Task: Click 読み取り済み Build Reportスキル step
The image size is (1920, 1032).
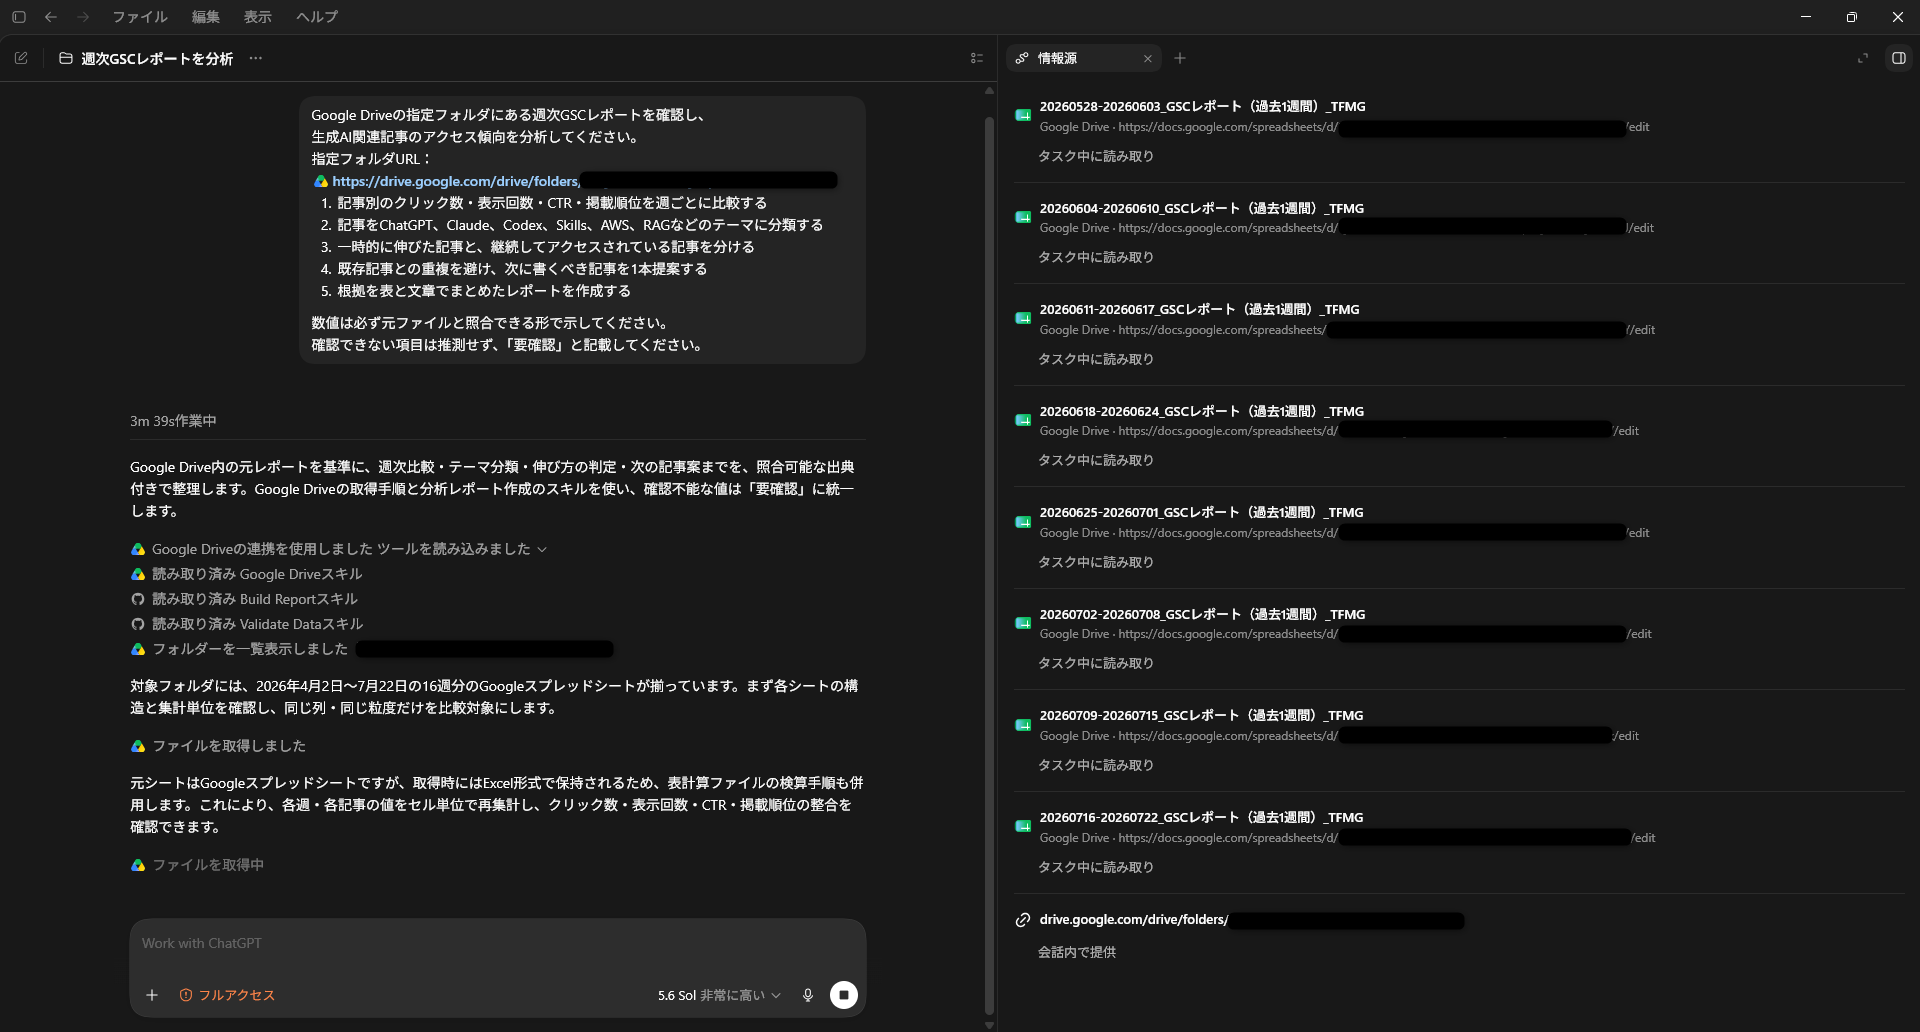Action: tap(255, 599)
